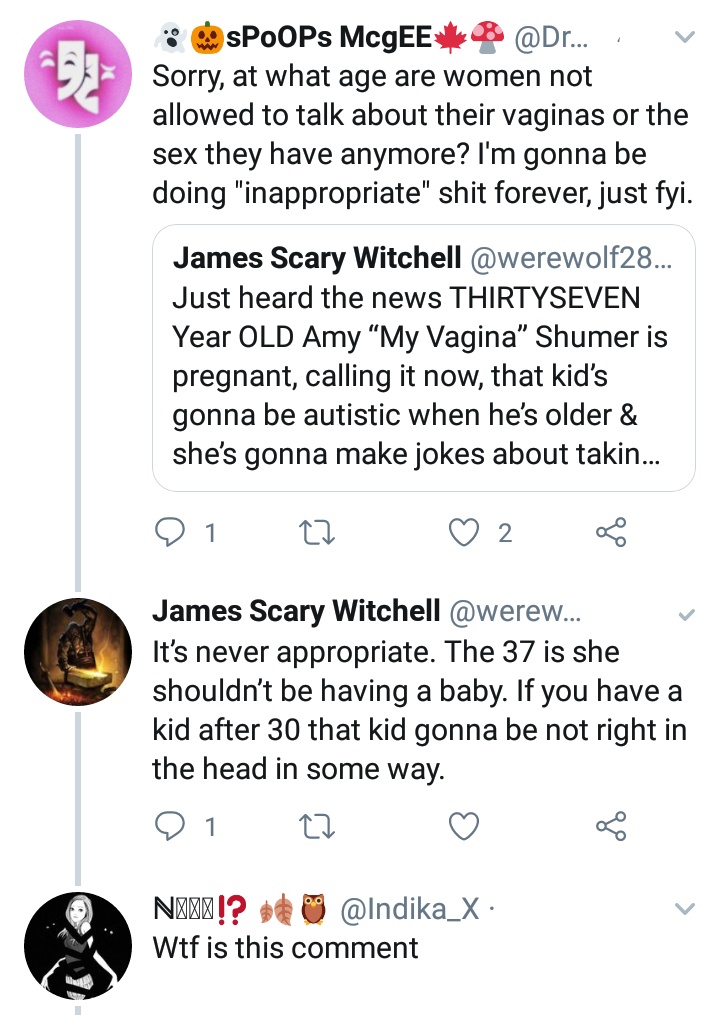Viewport: 720px width, 1015px height.
Task: Open sPoOPs McgEE's pink theater-mask avatar
Action: tap(78, 74)
